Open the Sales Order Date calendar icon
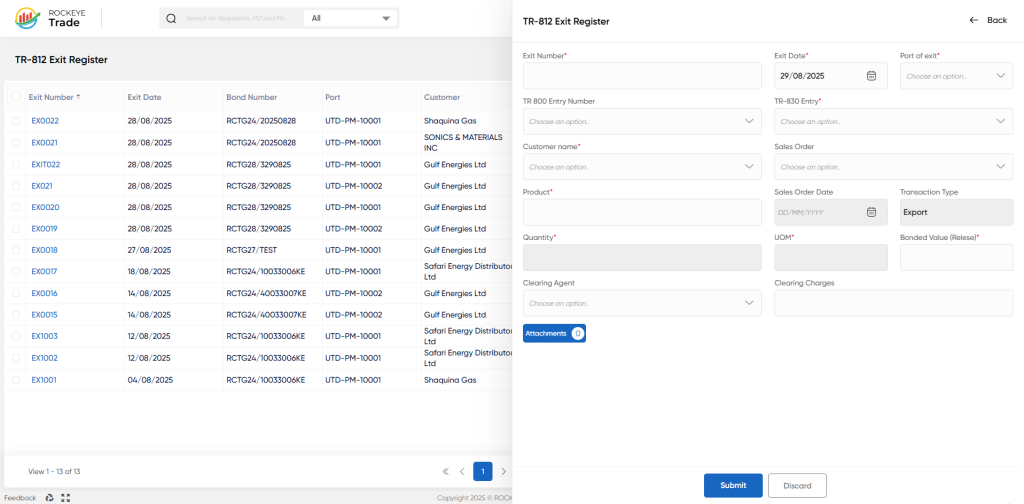The height and width of the screenshot is (504, 1024). click(871, 212)
